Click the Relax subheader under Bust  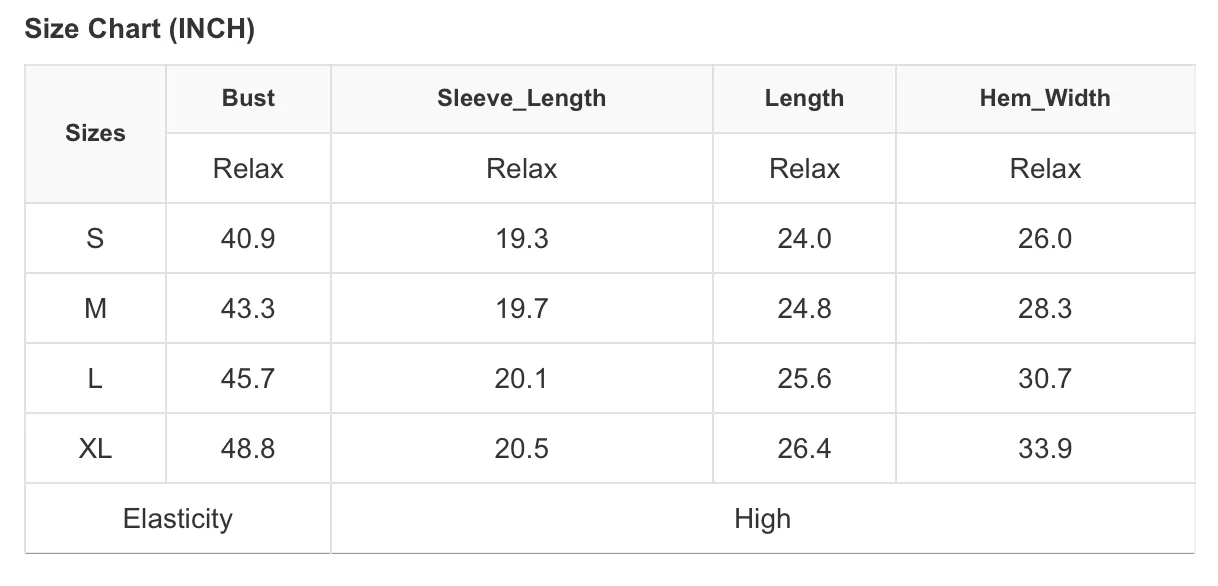click(x=248, y=169)
